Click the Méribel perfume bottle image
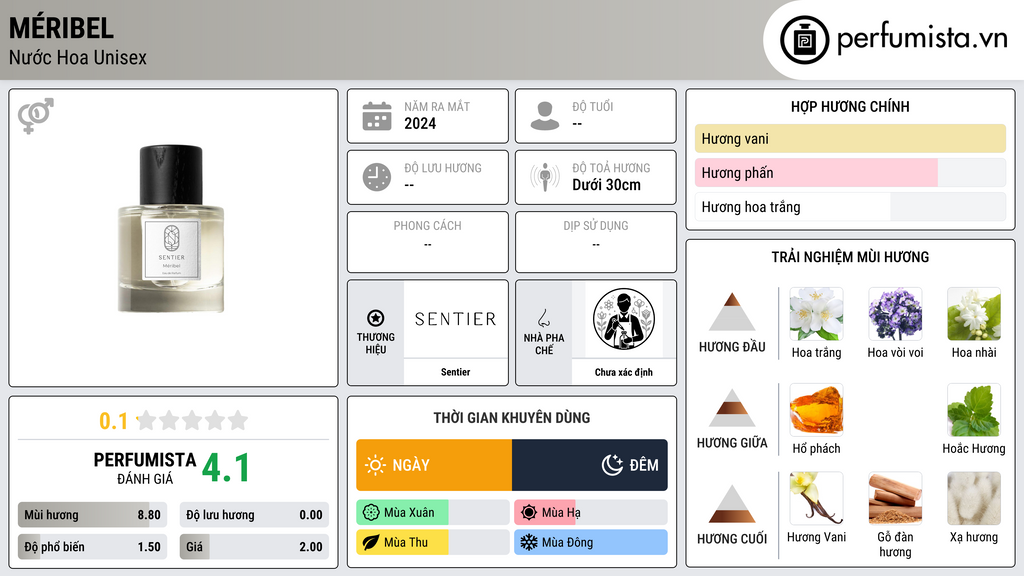 [x=171, y=229]
